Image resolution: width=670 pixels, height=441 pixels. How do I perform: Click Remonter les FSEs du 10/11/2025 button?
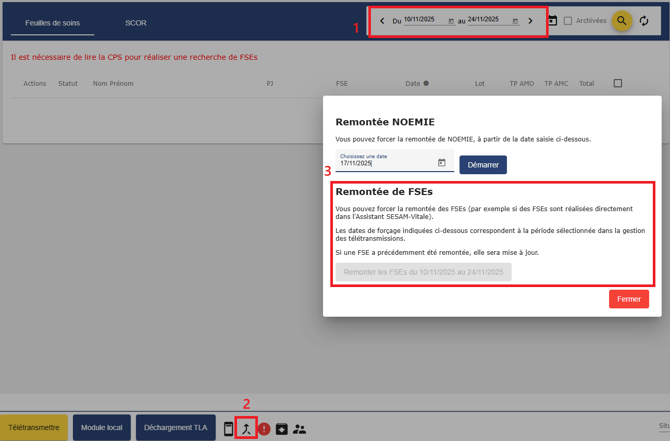[x=423, y=272]
